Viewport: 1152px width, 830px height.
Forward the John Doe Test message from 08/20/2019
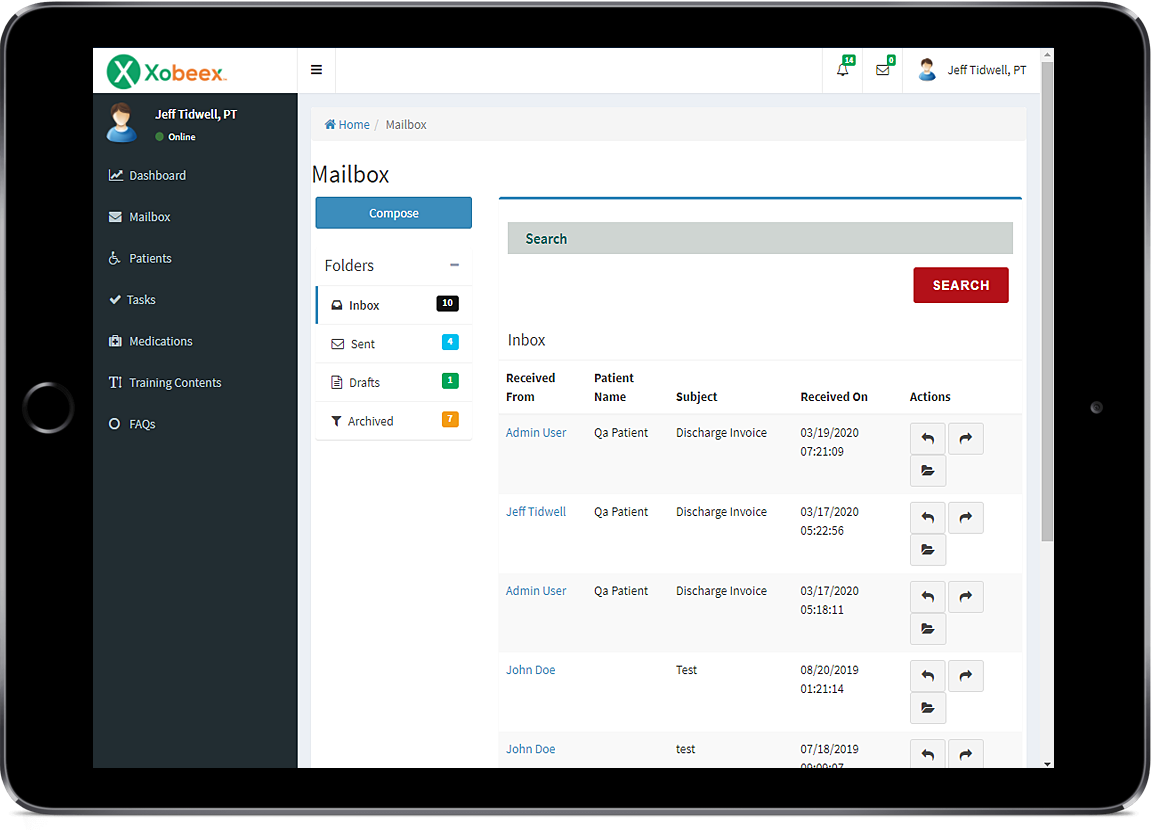point(965,676)
